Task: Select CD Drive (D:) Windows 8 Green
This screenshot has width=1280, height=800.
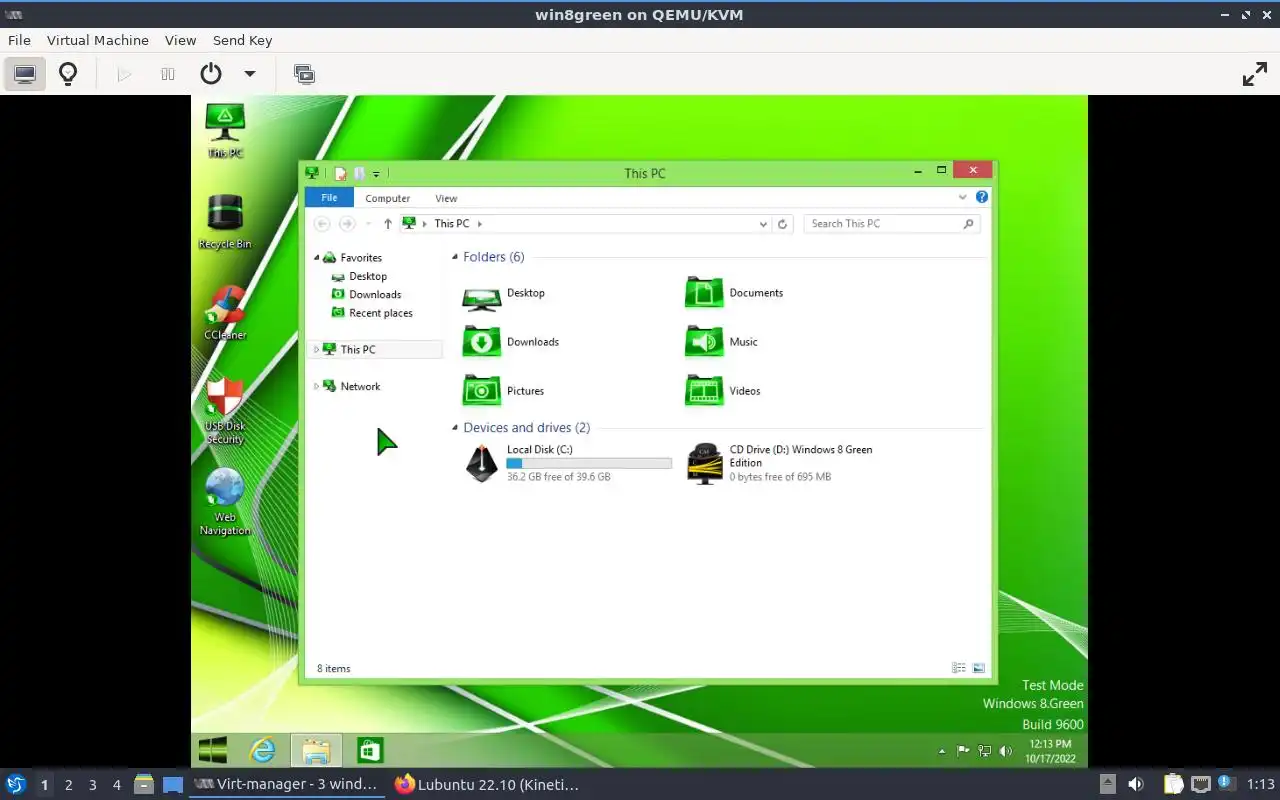Action: click(x=782, y=463)
